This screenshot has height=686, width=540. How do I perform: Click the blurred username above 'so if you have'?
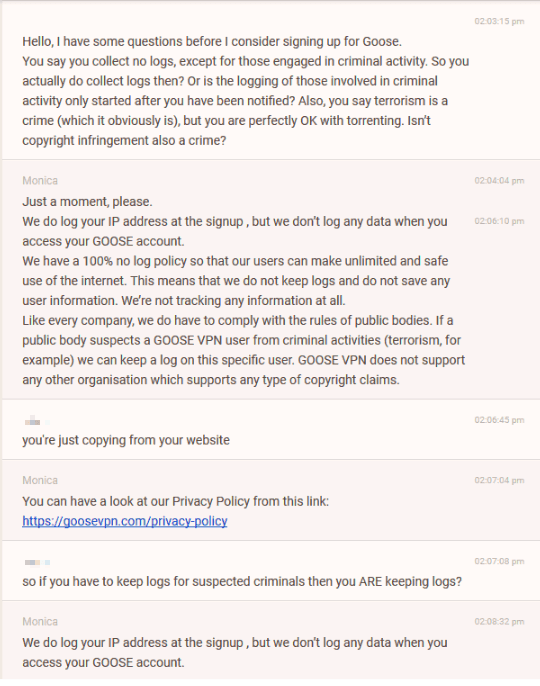click(37, 562)
